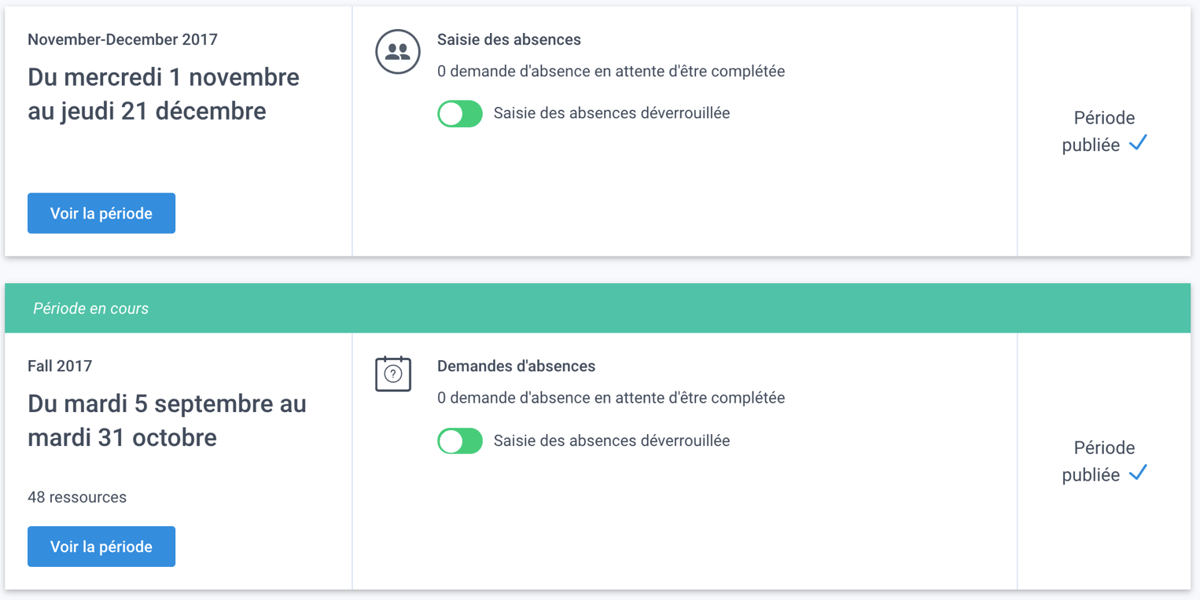Click the question mark inside the calendar icon

[x=393, y=374]
